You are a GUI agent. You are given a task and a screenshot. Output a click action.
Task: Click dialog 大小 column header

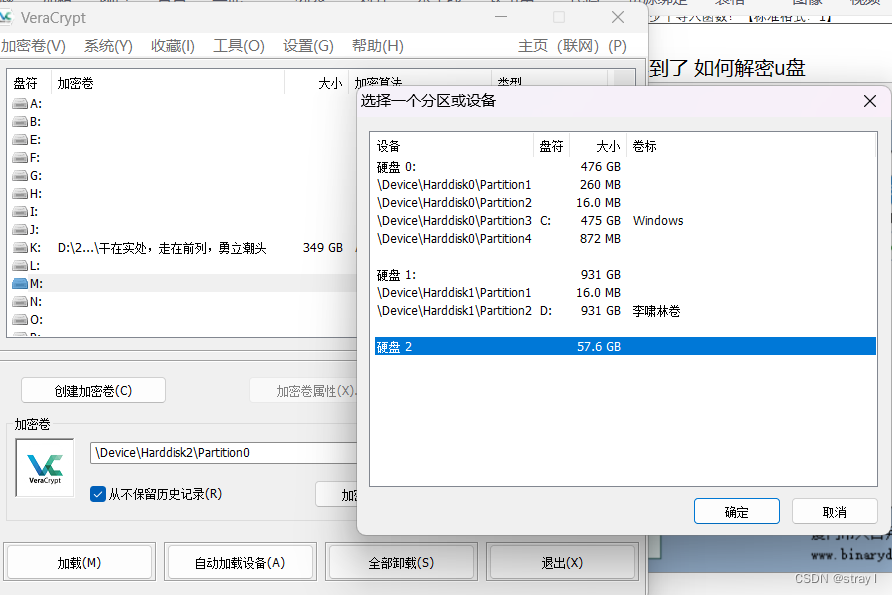pos(598,146)
